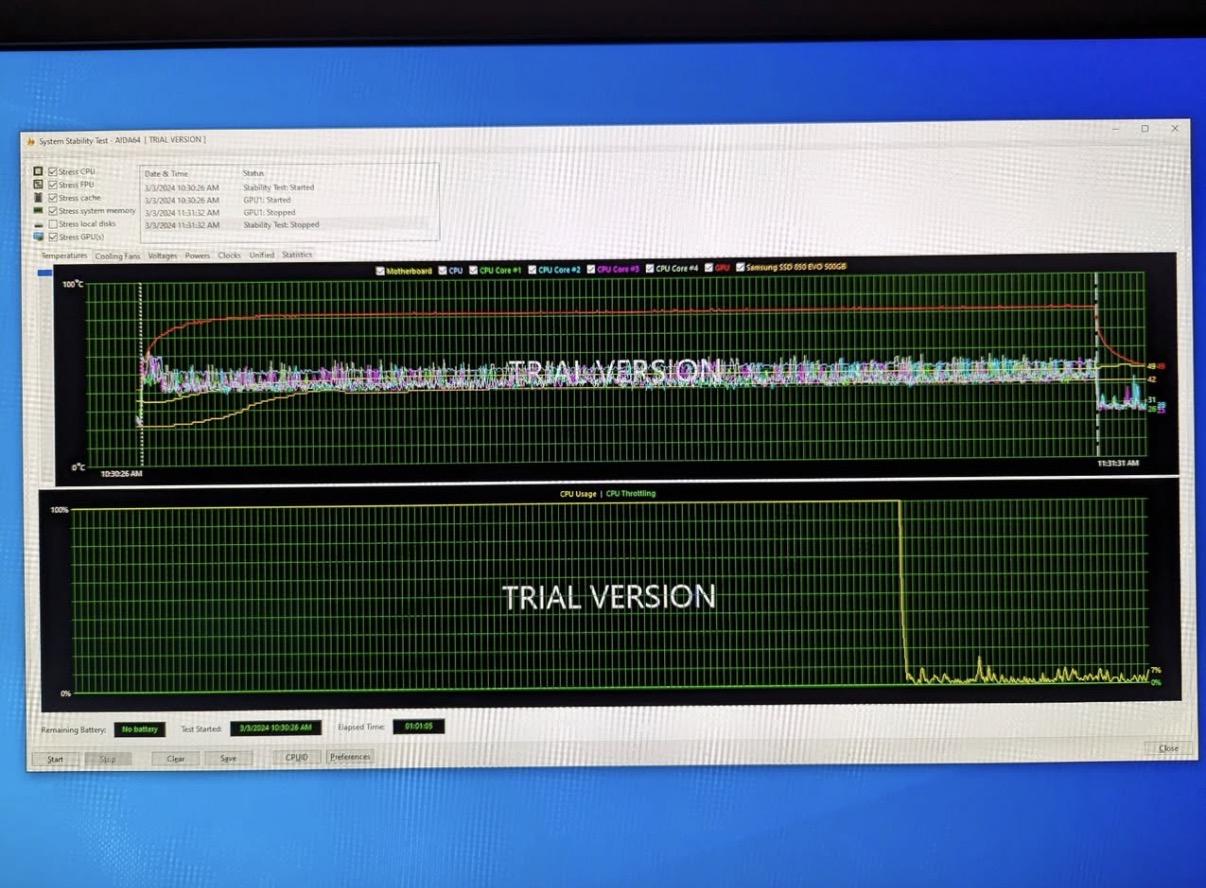Select the 'Stability Test: Stopped' log entry

281,225
